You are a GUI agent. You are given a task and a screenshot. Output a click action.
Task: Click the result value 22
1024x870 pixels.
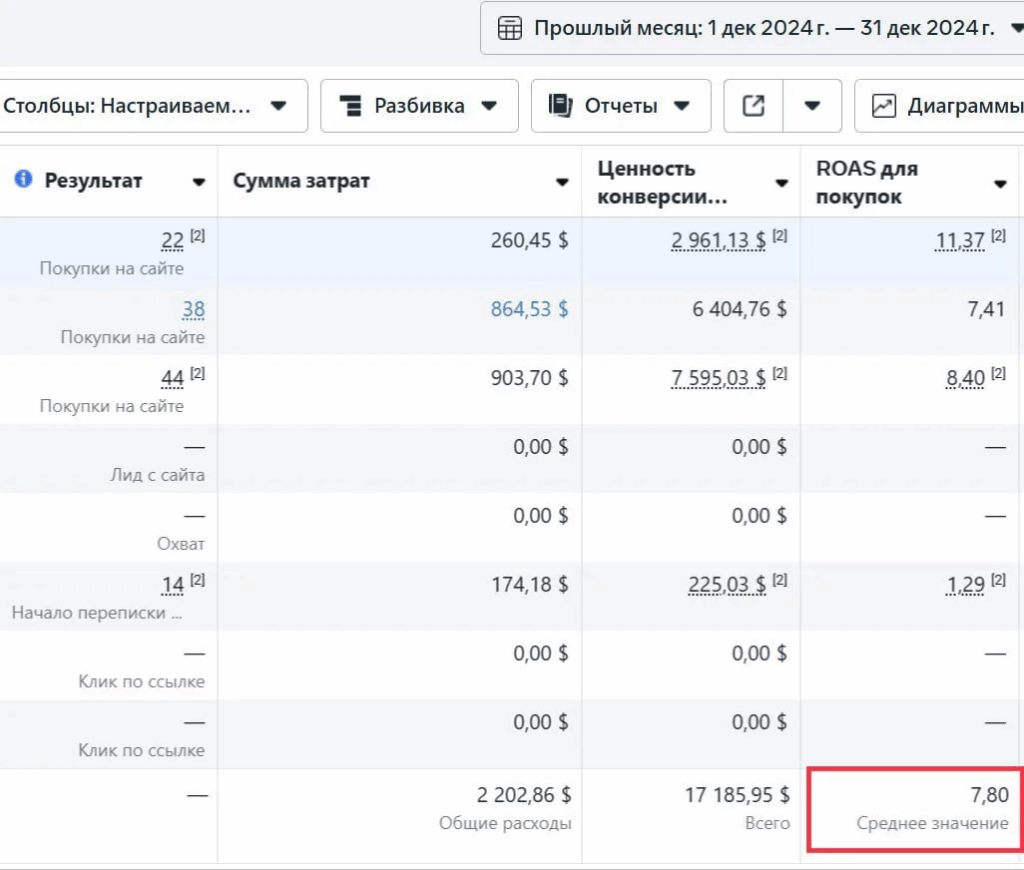pos(172,240)
